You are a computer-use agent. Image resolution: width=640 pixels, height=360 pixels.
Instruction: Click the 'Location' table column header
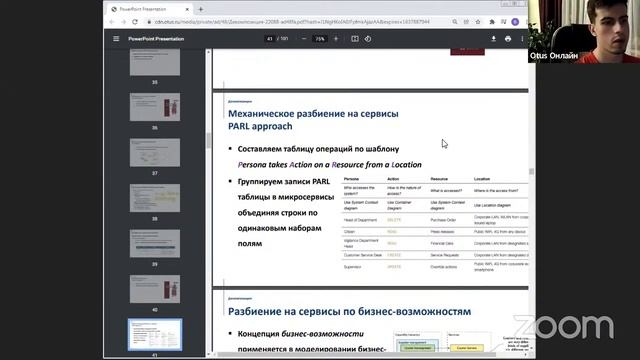tap(482, 179)
